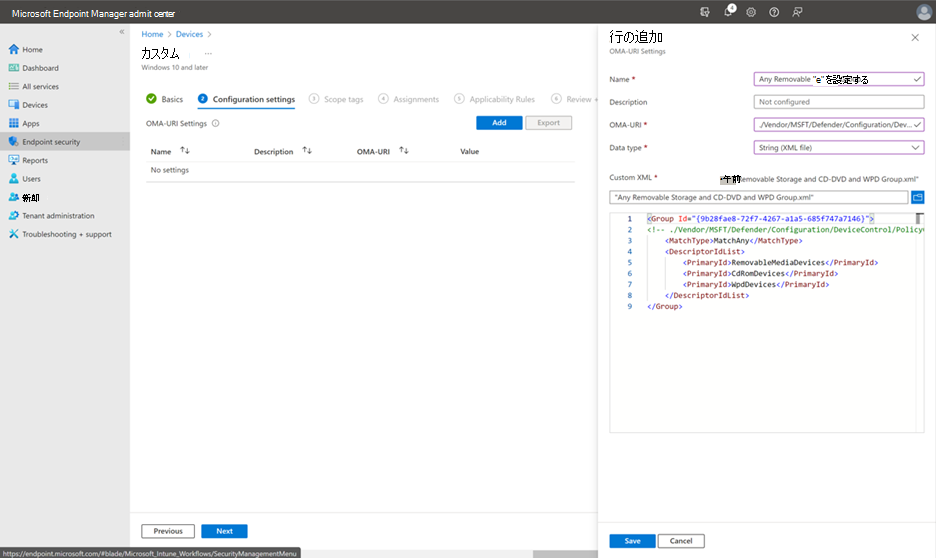
Task: Click the WpdDevices PrimaryId line
Action: [756, 285]
